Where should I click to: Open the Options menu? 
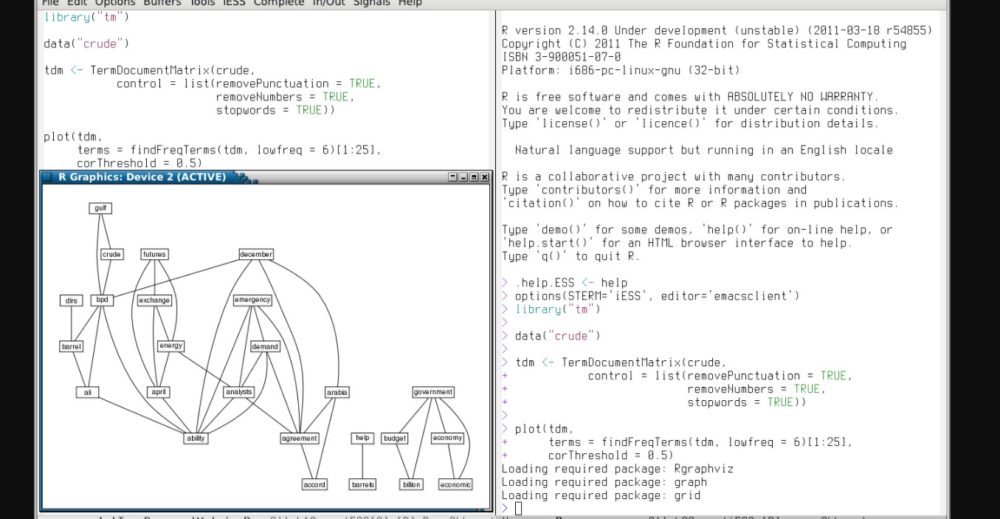pyautogui.click(x=115, y=3)
